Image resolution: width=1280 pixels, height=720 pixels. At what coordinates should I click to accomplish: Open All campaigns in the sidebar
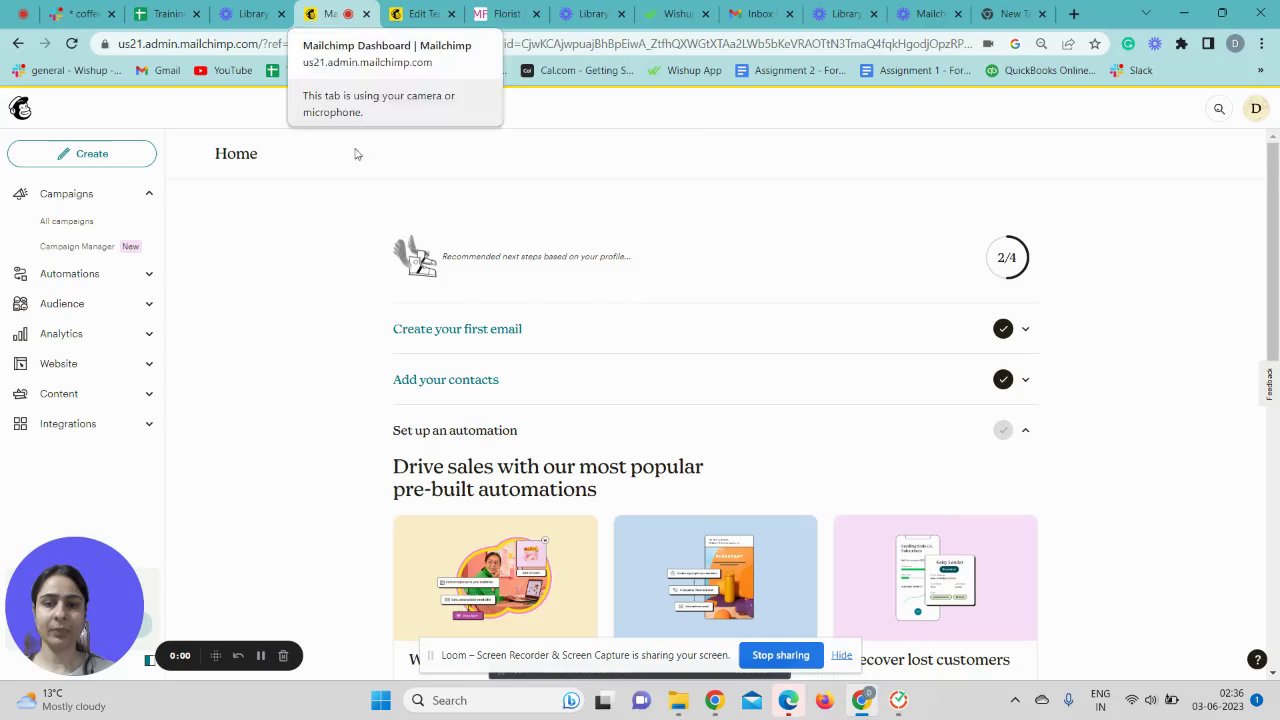pyautogui.click(x=67, y=221)
